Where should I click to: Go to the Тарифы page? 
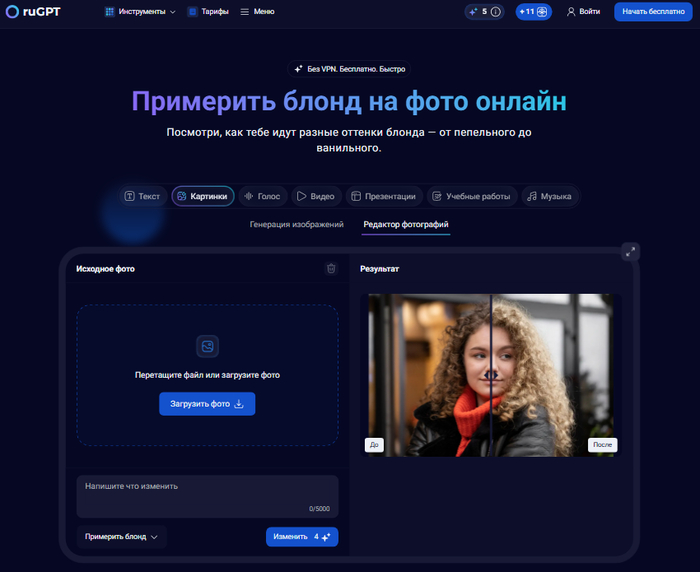[x=207, y=12]
